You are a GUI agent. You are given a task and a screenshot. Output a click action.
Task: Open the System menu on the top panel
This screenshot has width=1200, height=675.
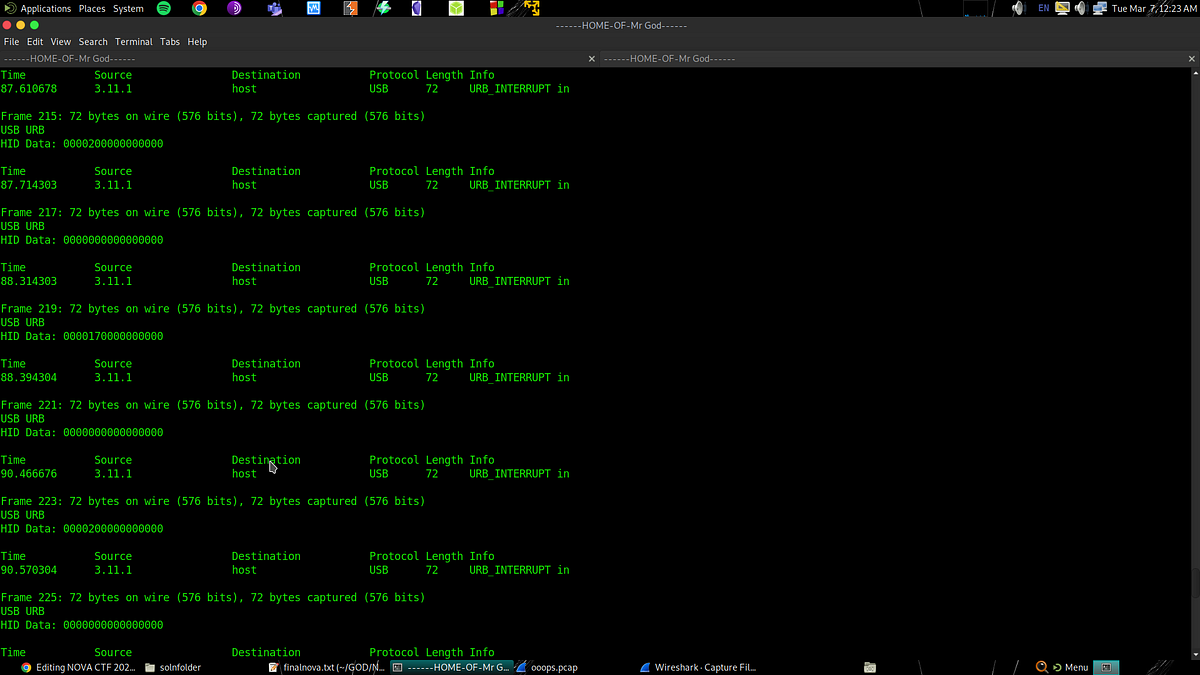[x=127, y=7]
